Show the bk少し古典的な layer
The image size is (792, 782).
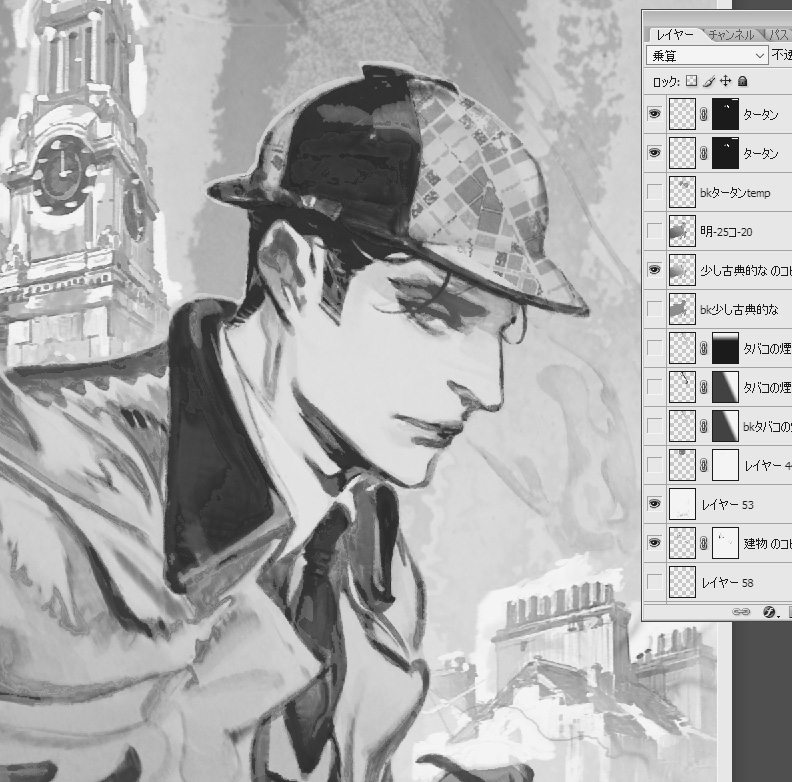(654, 309)
